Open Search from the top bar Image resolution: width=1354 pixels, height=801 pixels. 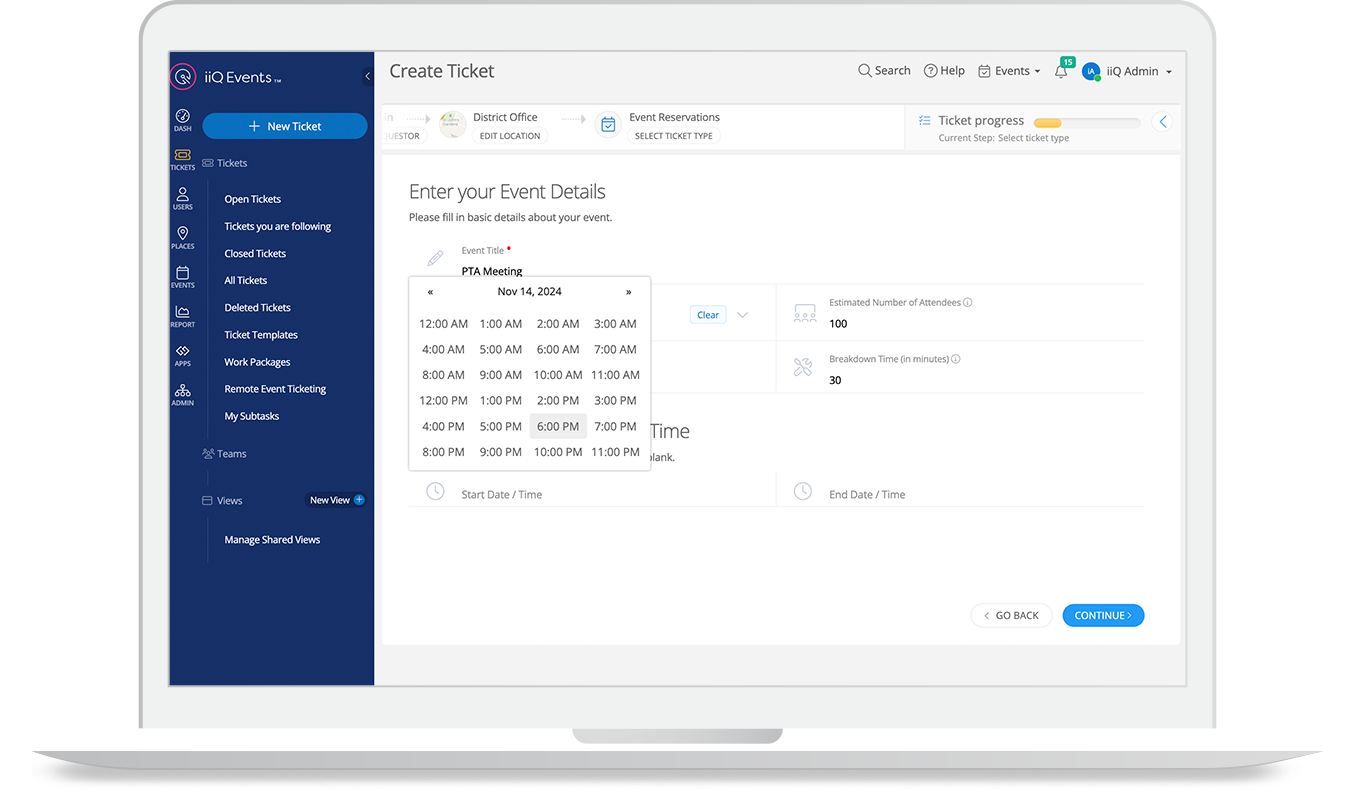[x=884, y=70]
